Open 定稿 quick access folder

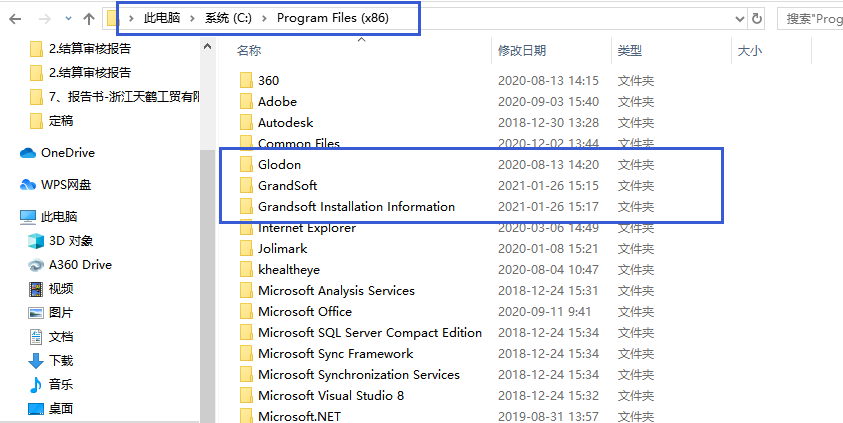[x=52, y=121]
